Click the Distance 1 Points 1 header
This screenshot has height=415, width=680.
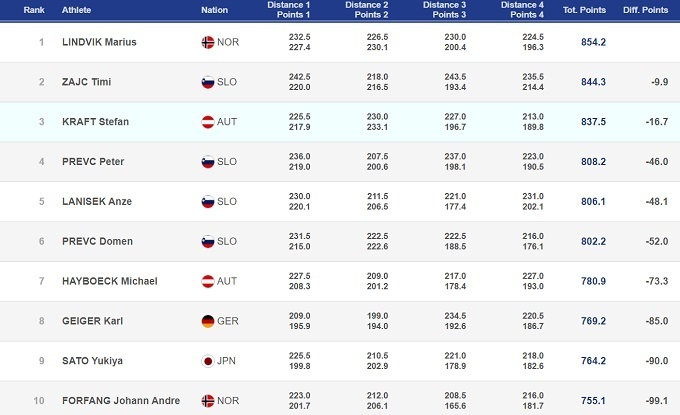point(289,10)
